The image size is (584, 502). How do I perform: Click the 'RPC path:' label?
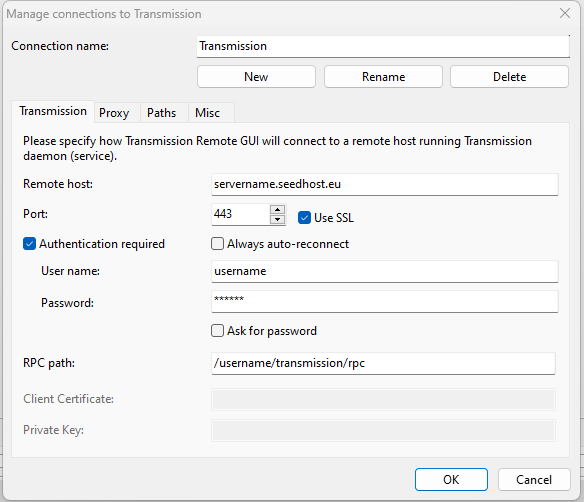click(49, 363)
